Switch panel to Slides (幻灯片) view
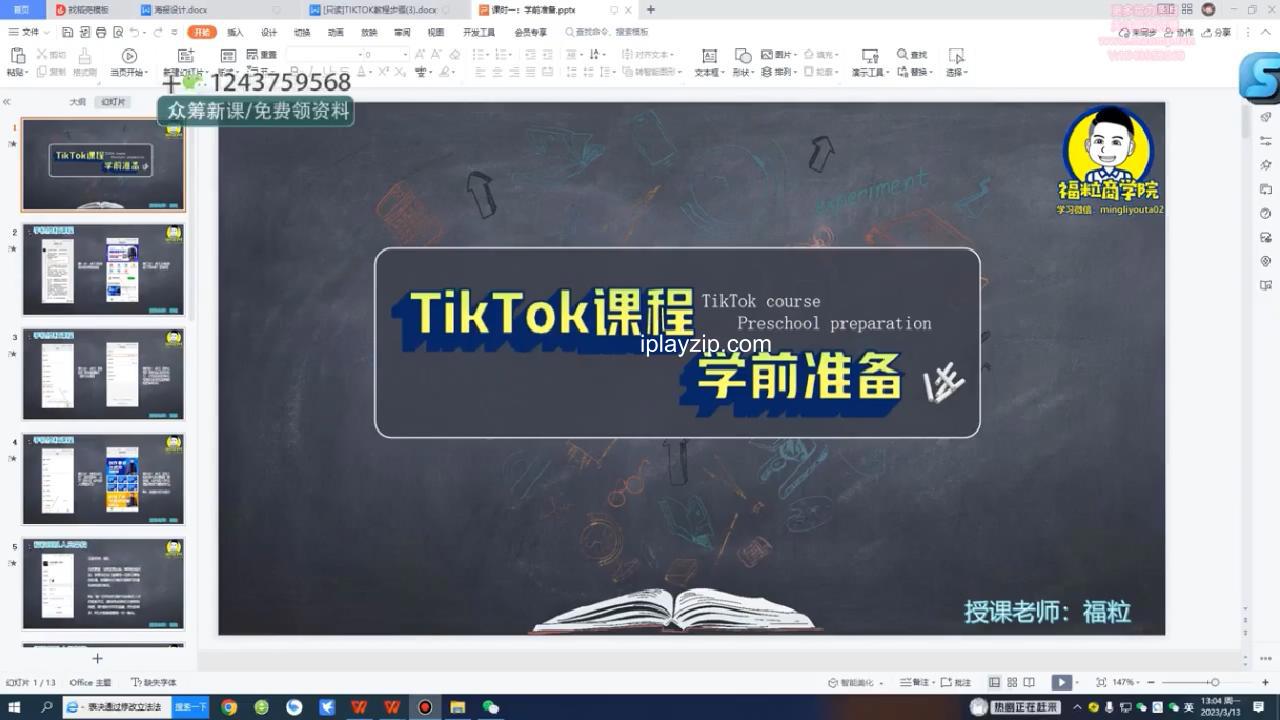The height and width of the screenshot is (720, 1280). pyautogui.click(x=113, y=102)
